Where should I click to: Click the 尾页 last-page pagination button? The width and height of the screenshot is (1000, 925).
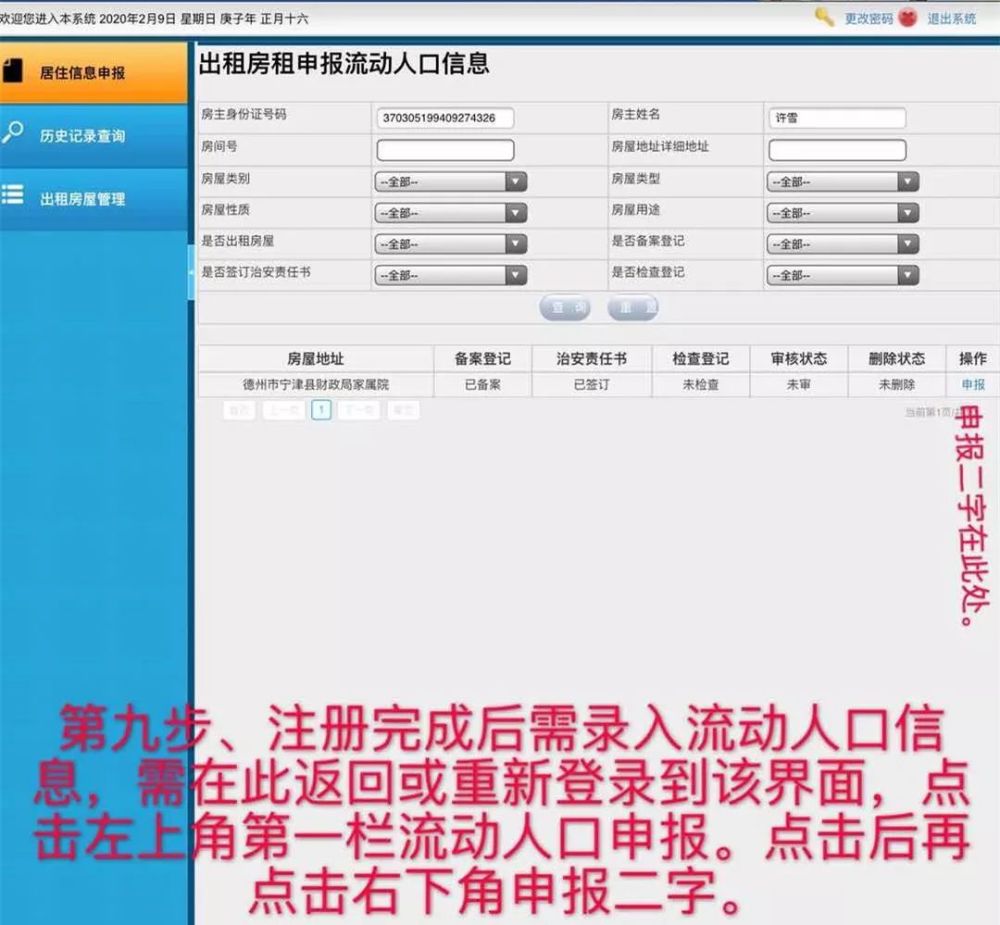click(x=403, y=410)
